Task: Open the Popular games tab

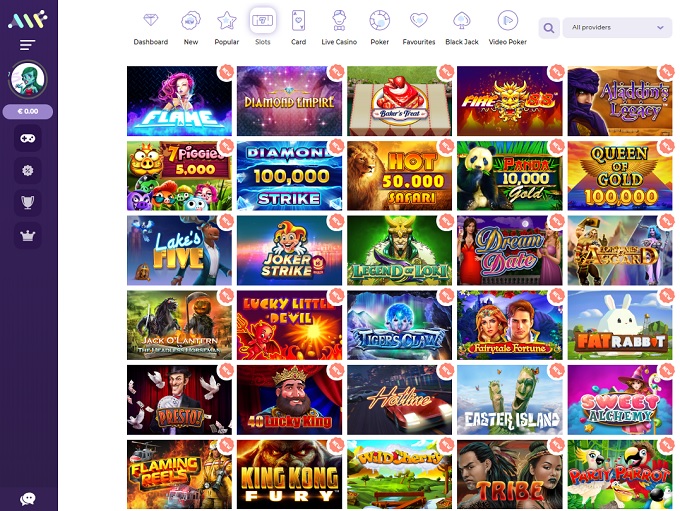Action: pos(227,28)
